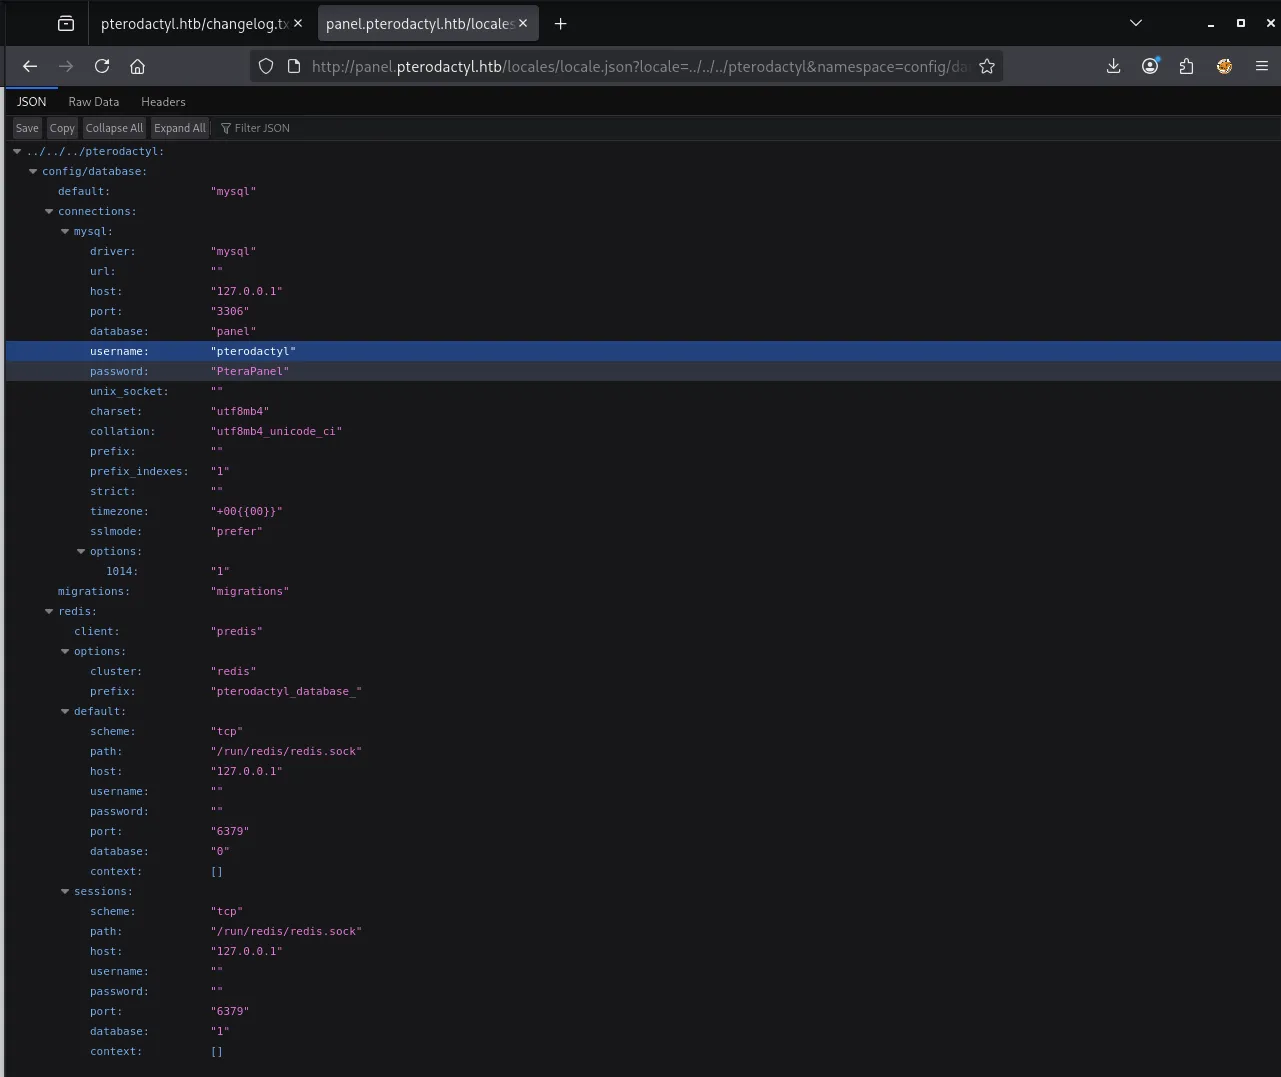Reload the current page

click(102, 66)
